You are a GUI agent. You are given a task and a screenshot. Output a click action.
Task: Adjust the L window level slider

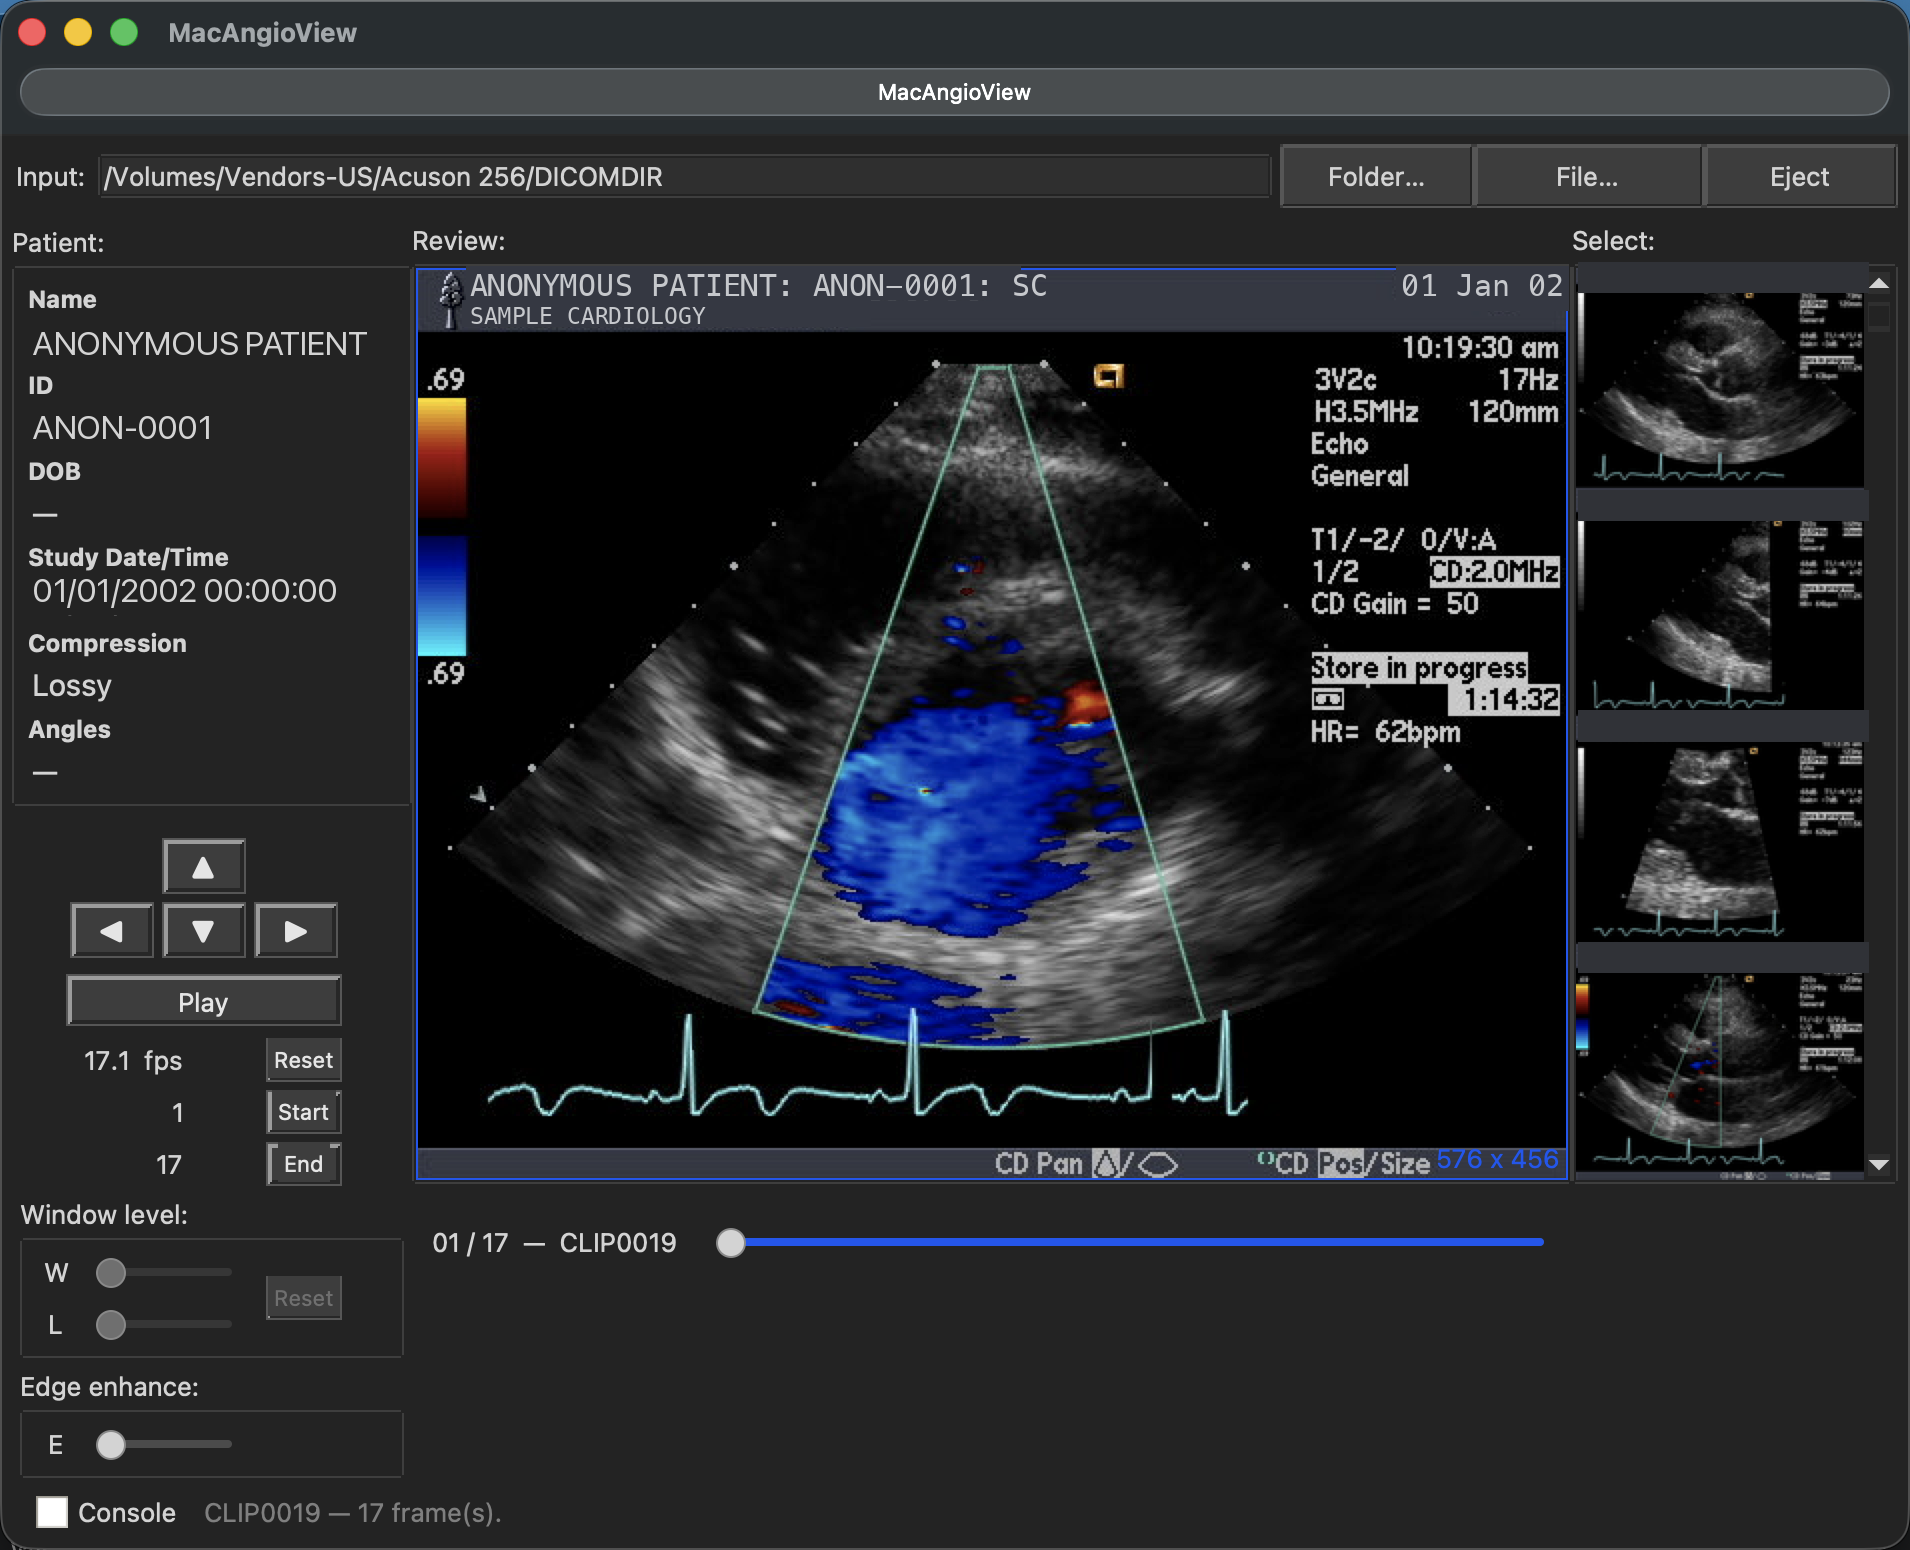(164, 1325)
